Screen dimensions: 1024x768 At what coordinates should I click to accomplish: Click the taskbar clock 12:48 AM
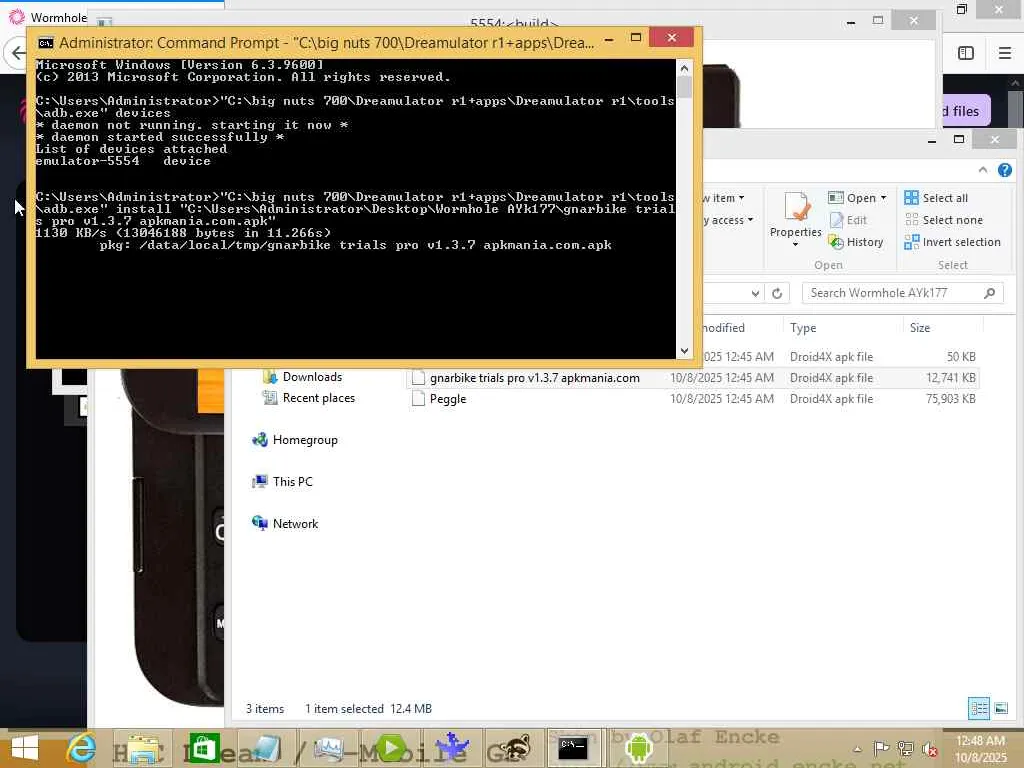point(980,741)
